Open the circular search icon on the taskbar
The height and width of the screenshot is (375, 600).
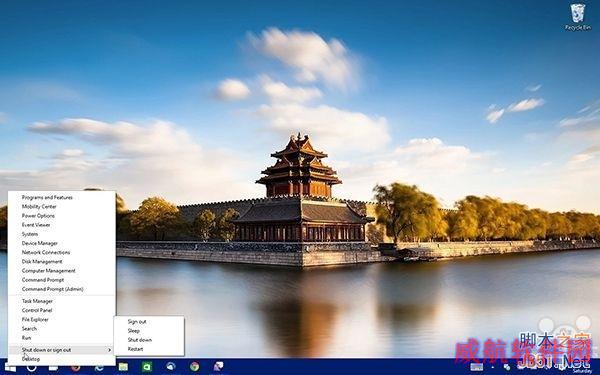tap(31, 368)
